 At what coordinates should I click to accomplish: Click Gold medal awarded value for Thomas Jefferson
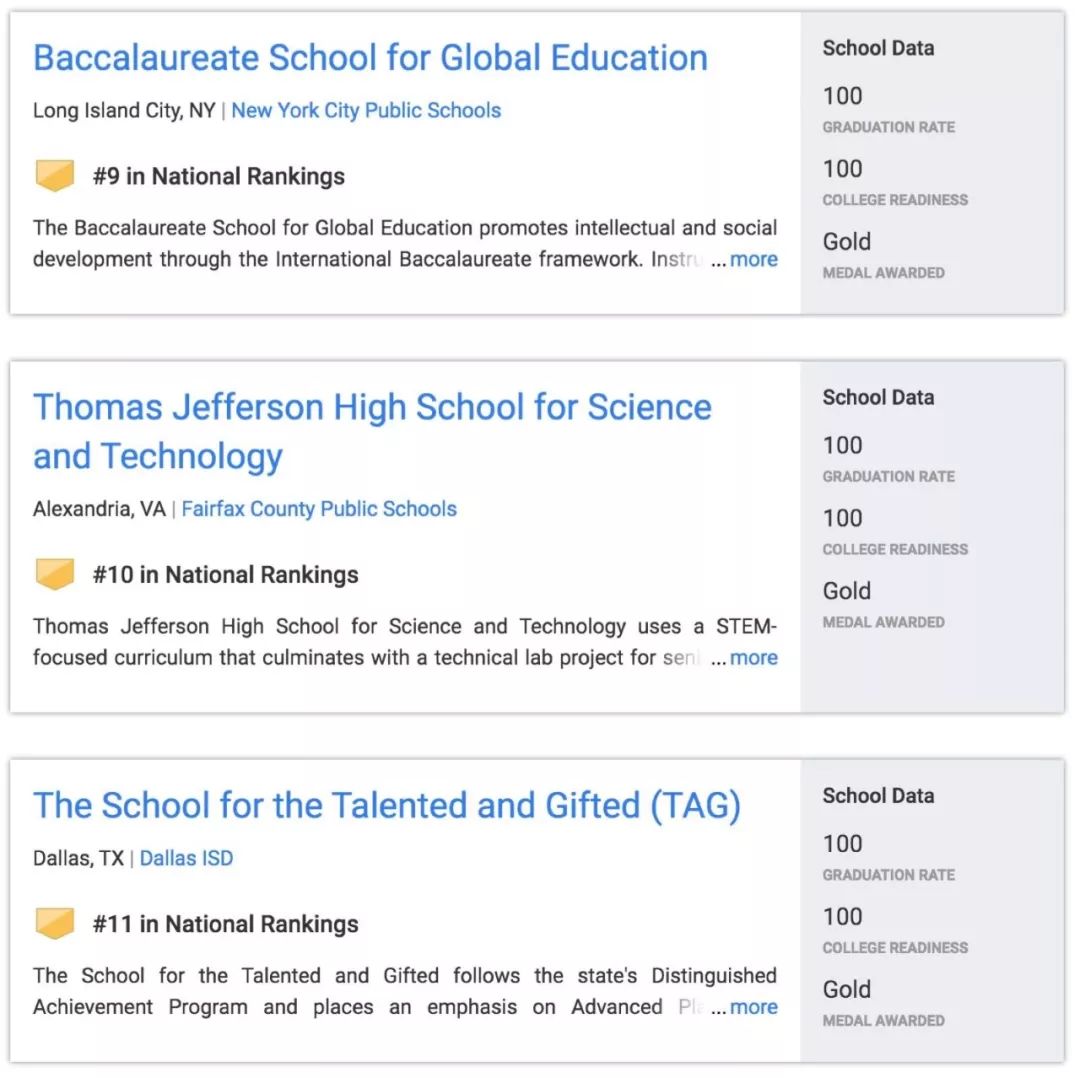pos(846,591)
